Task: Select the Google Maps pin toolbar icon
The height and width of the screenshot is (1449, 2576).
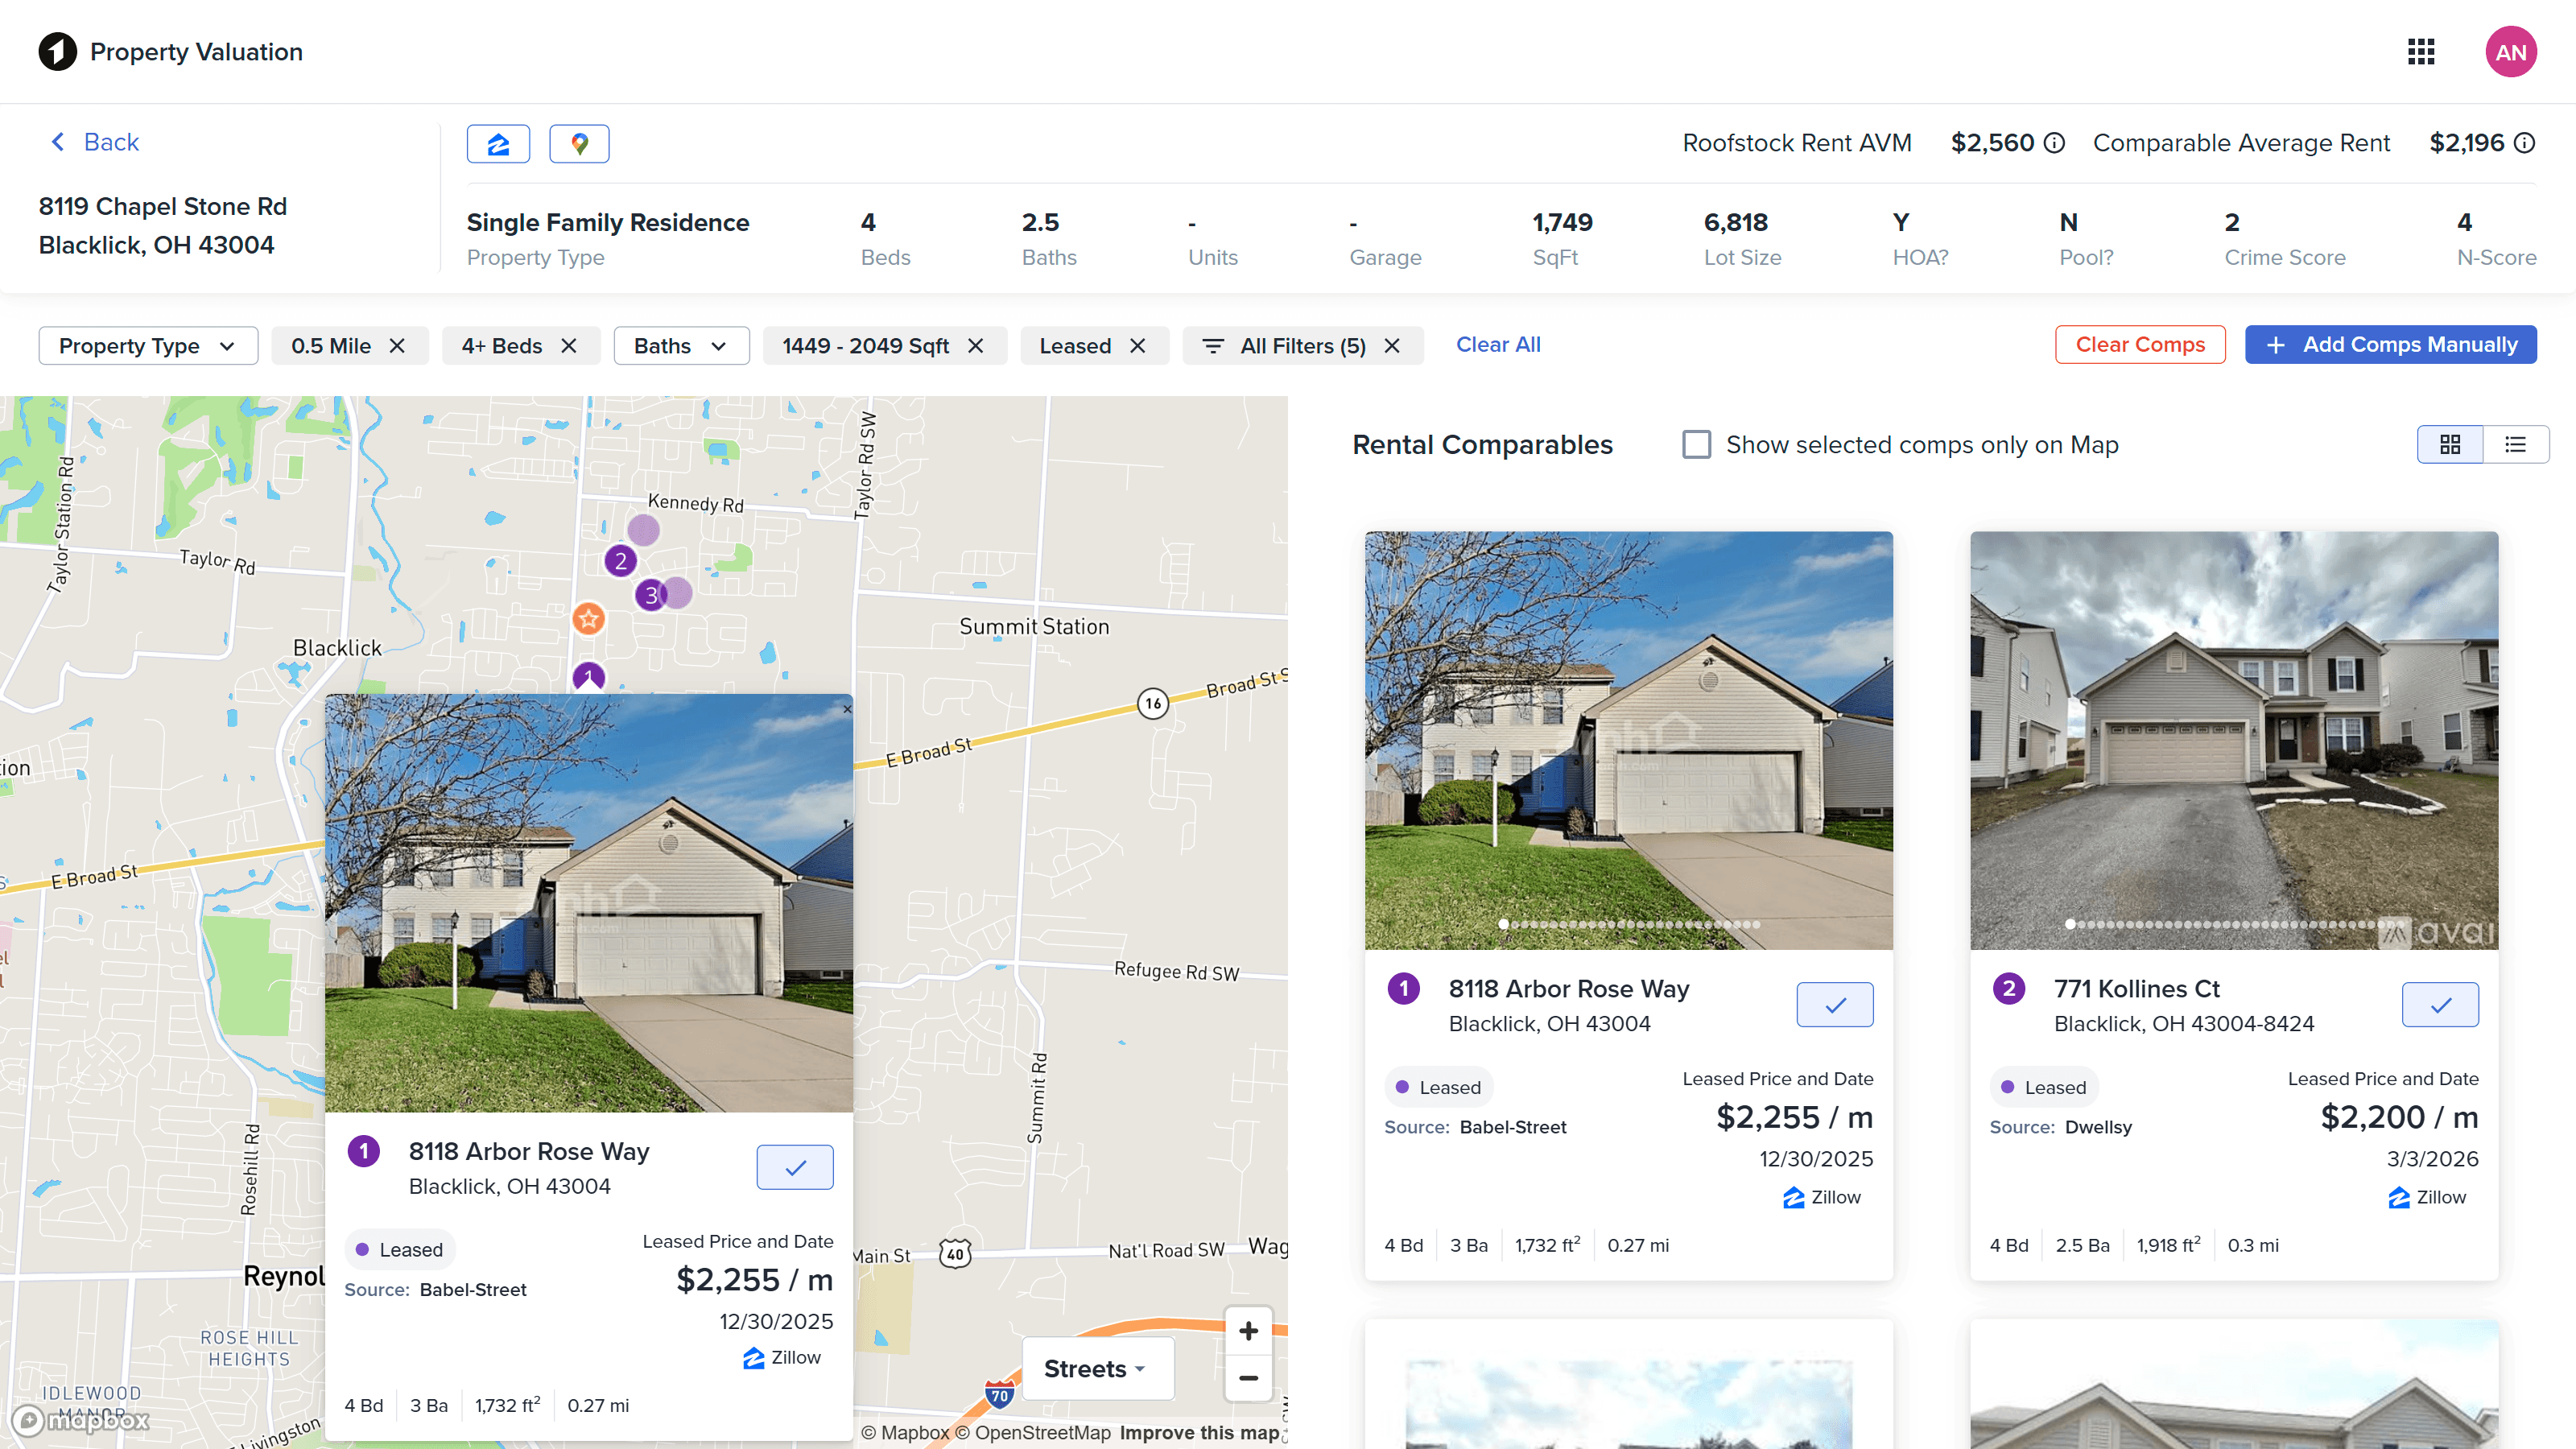Action: coord(579,143)
